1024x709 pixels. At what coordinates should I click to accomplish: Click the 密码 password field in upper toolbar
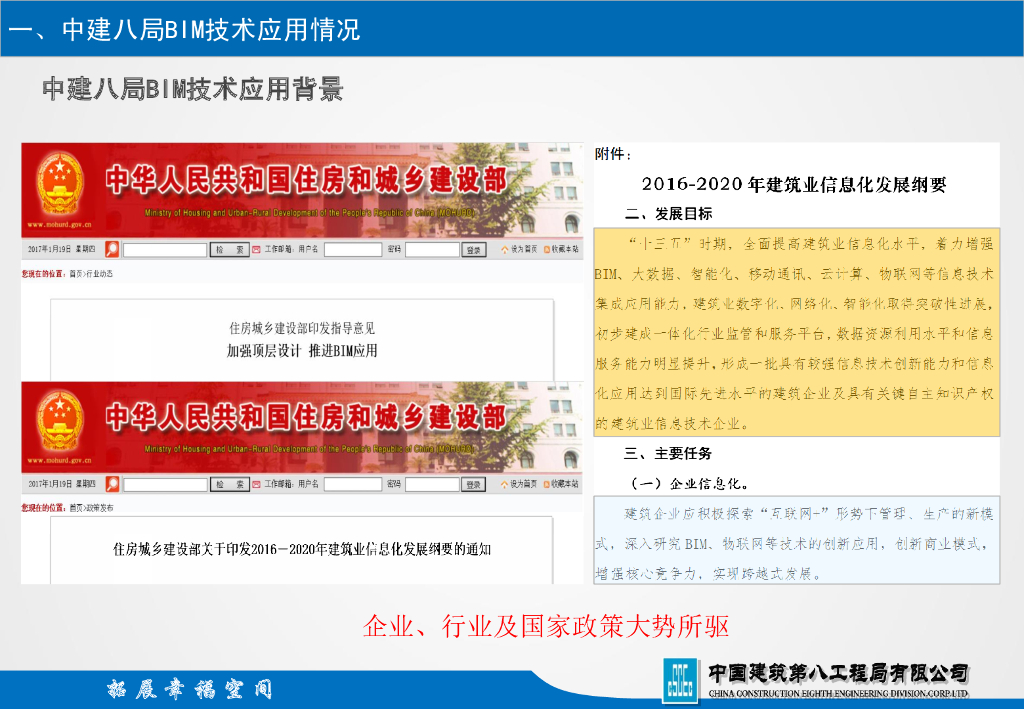click(432, 249)
